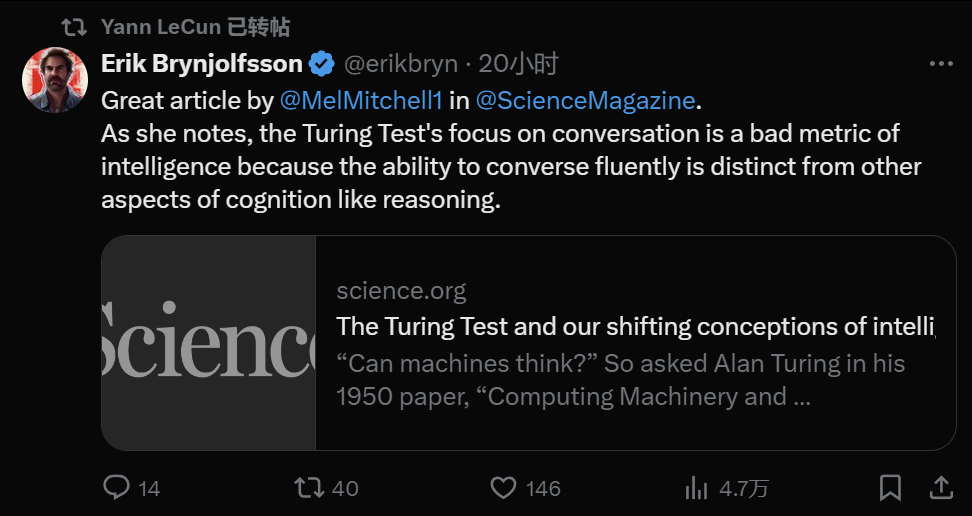Screen dimensions: 972x516
Task: Click the Erik Brynjolfsson display name
Action: (201, 64)
